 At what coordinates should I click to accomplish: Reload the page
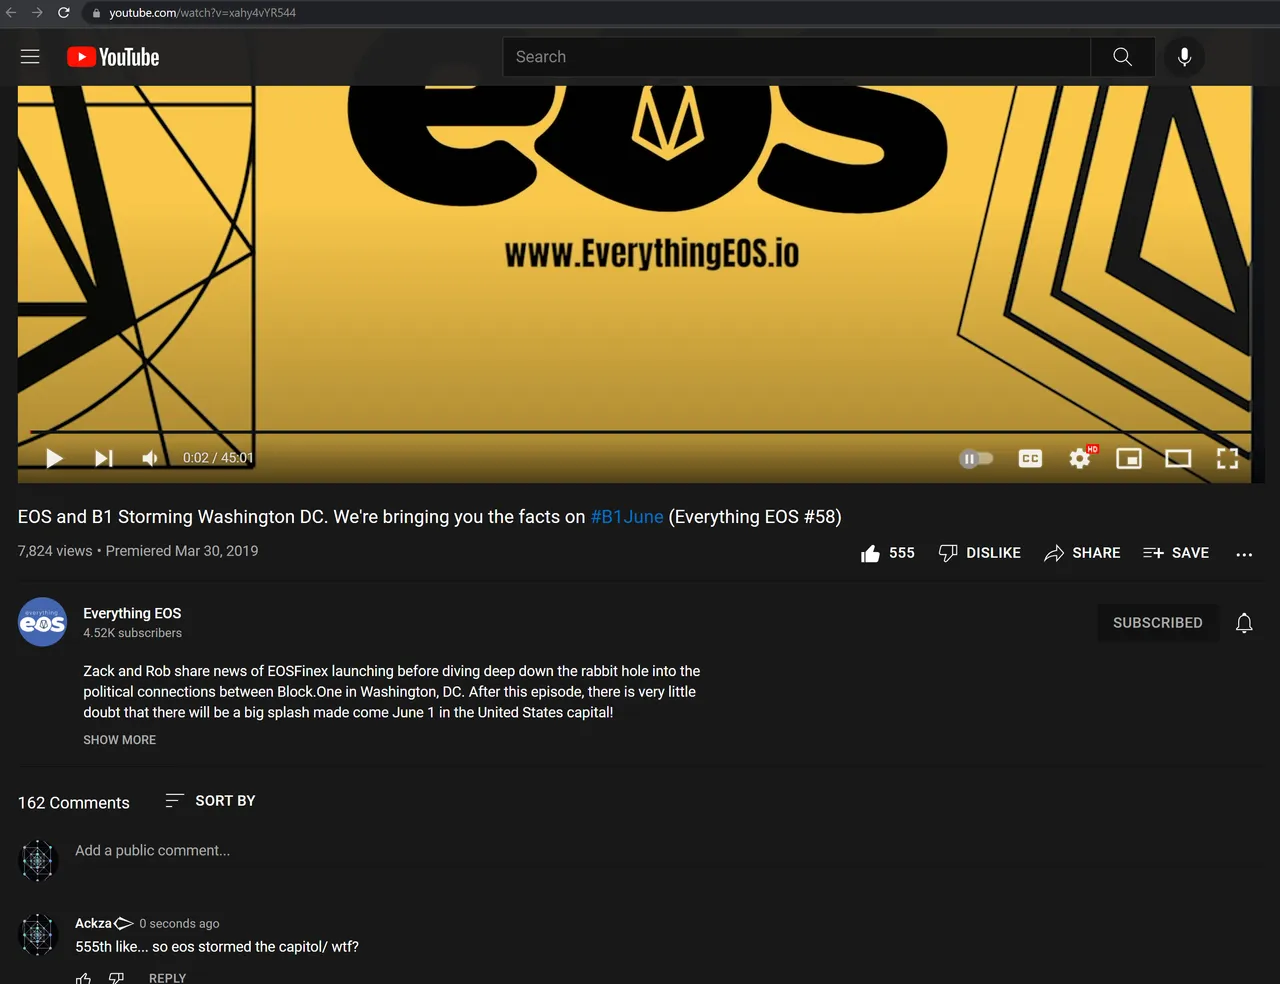63,12
